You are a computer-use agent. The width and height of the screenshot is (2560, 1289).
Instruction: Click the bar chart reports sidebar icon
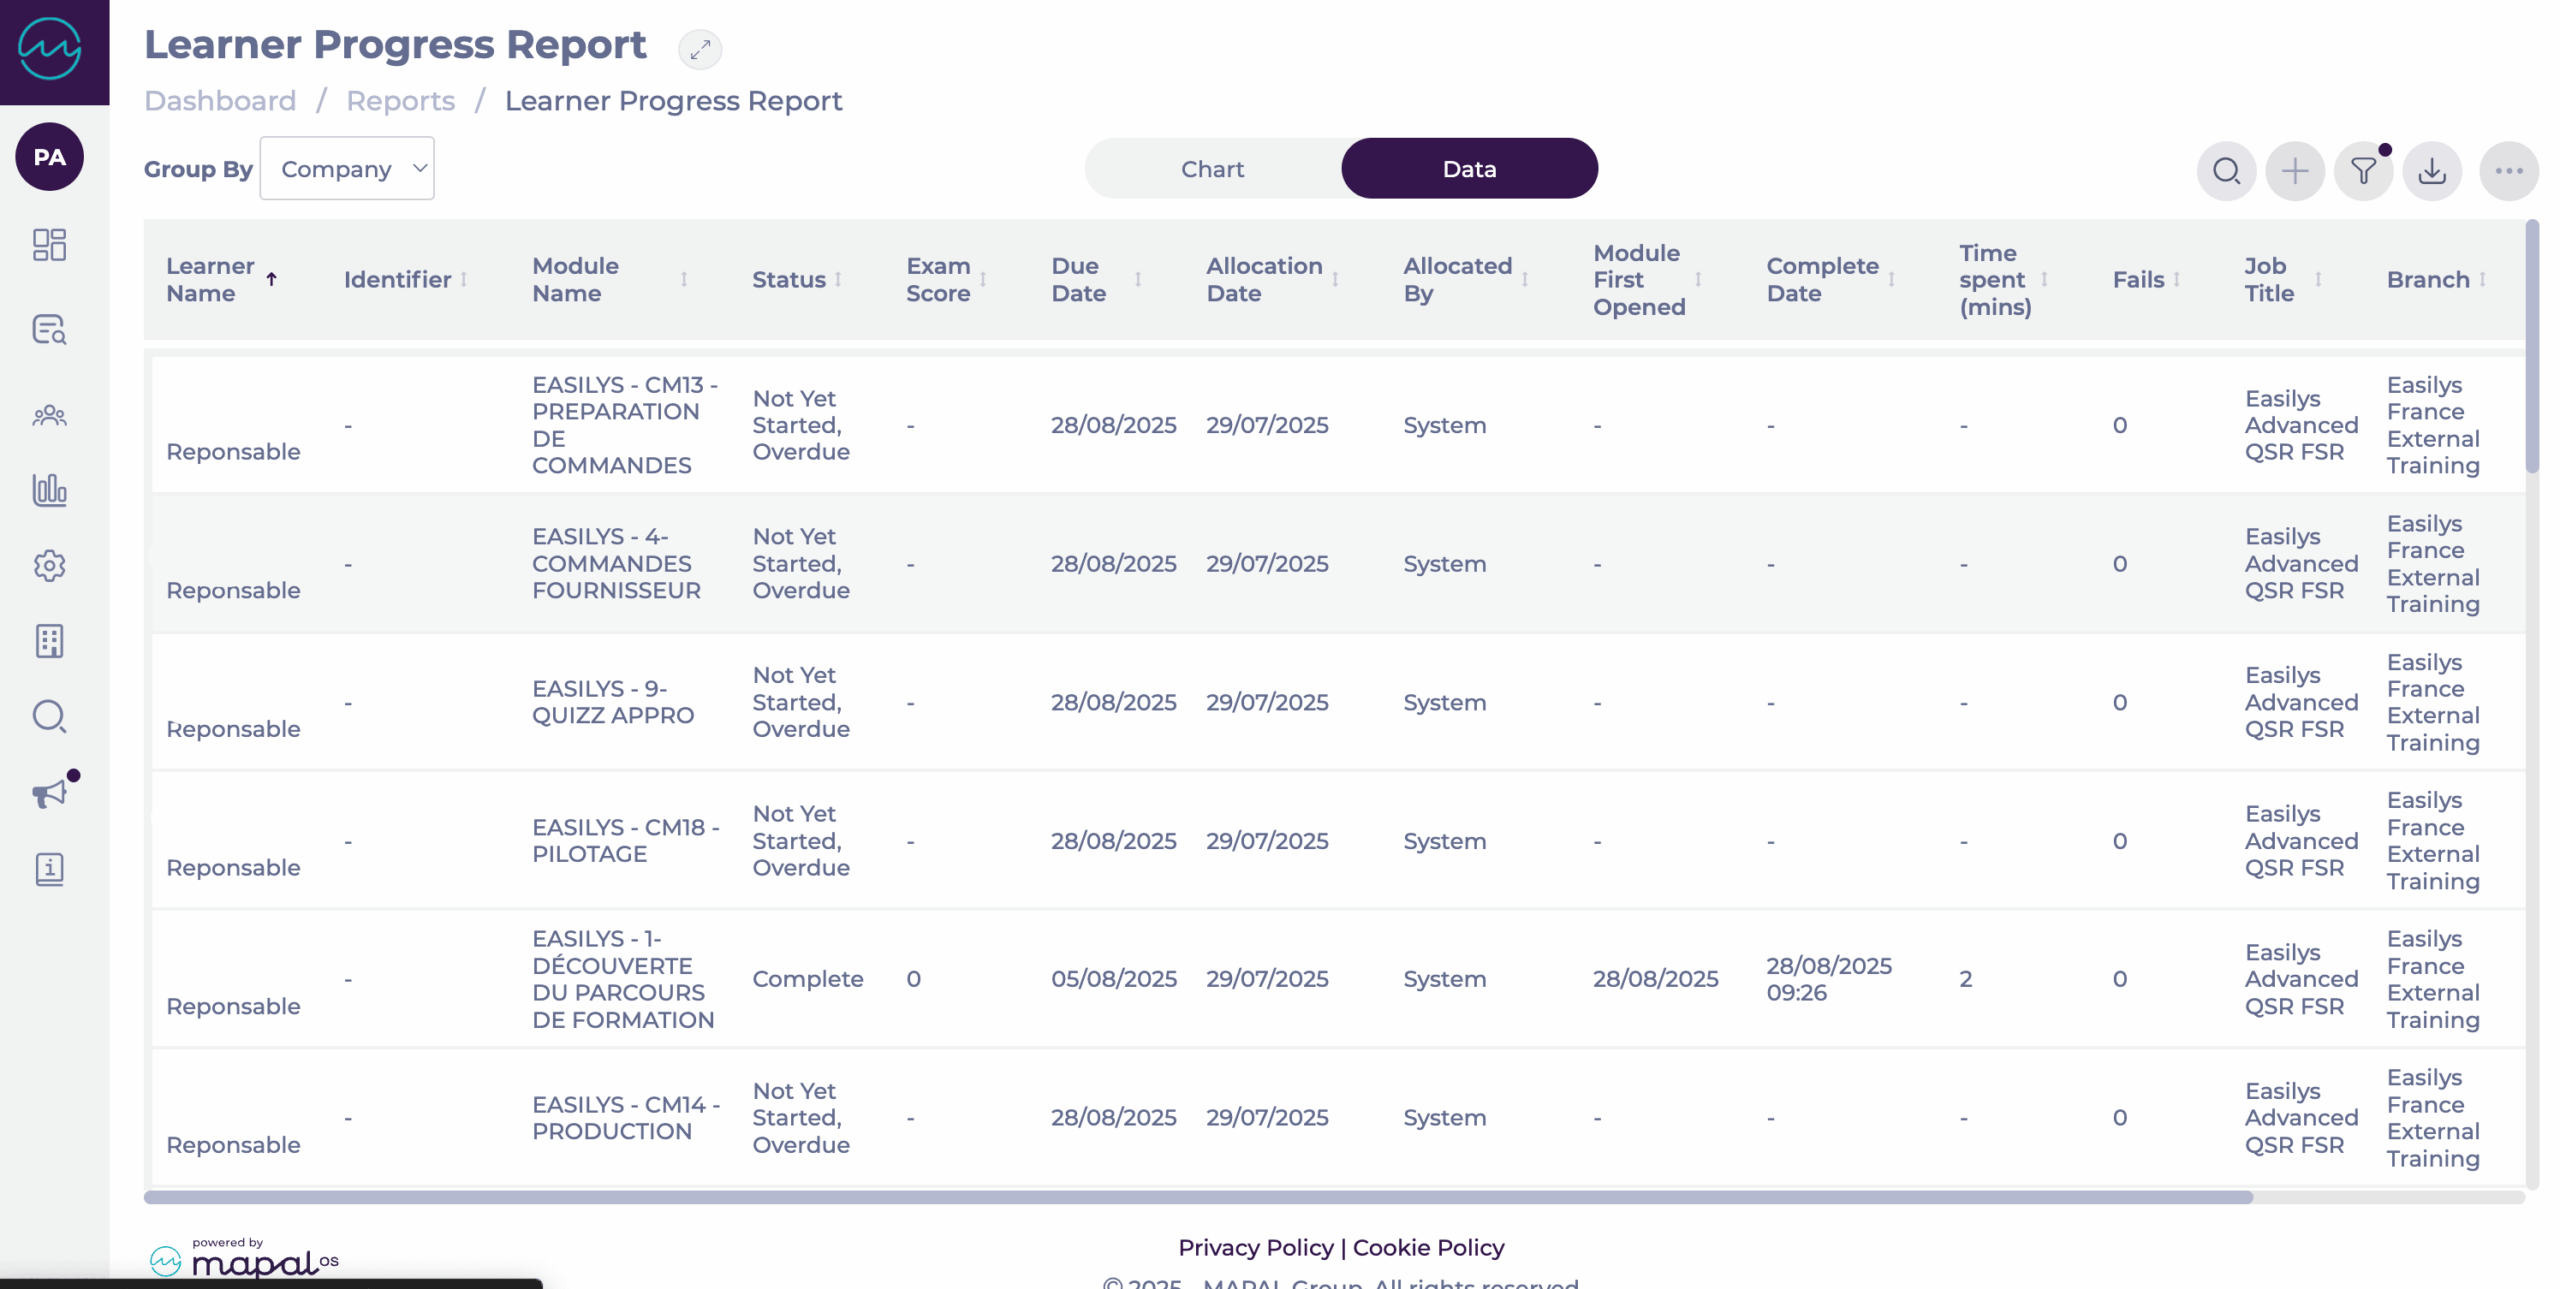pos(49,490)
